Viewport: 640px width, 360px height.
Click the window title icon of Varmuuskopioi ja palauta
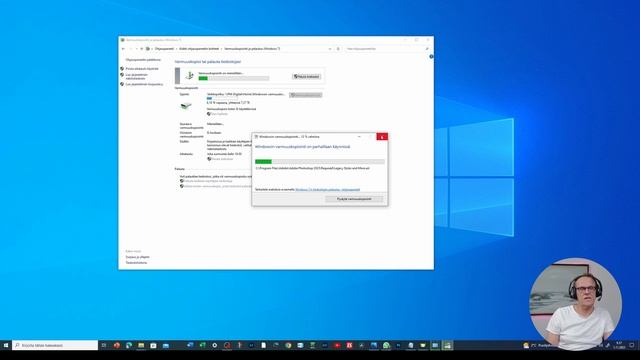pos(122,40)
